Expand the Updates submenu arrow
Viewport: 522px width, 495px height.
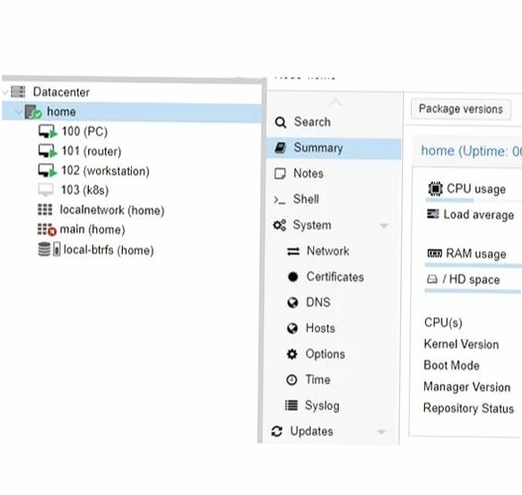click(381, 432)
